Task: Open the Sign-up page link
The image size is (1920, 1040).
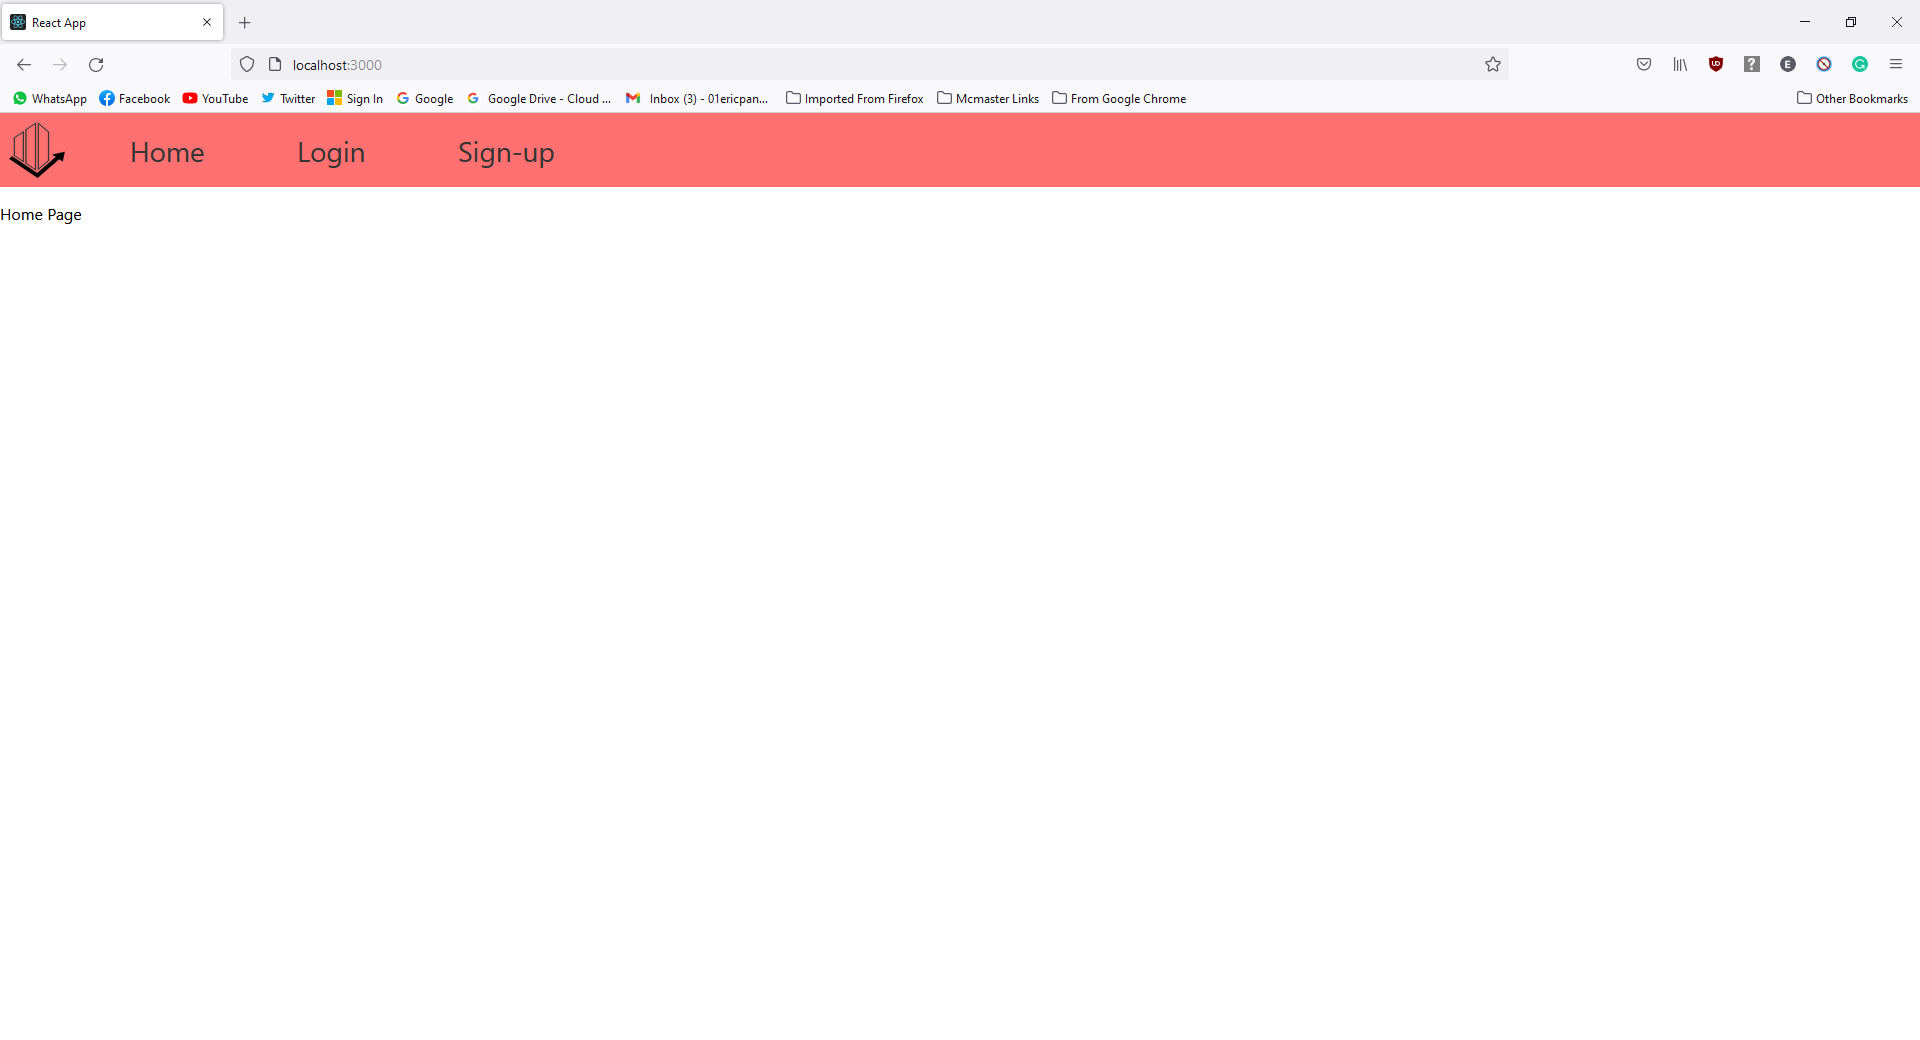Action: (506, 152)
